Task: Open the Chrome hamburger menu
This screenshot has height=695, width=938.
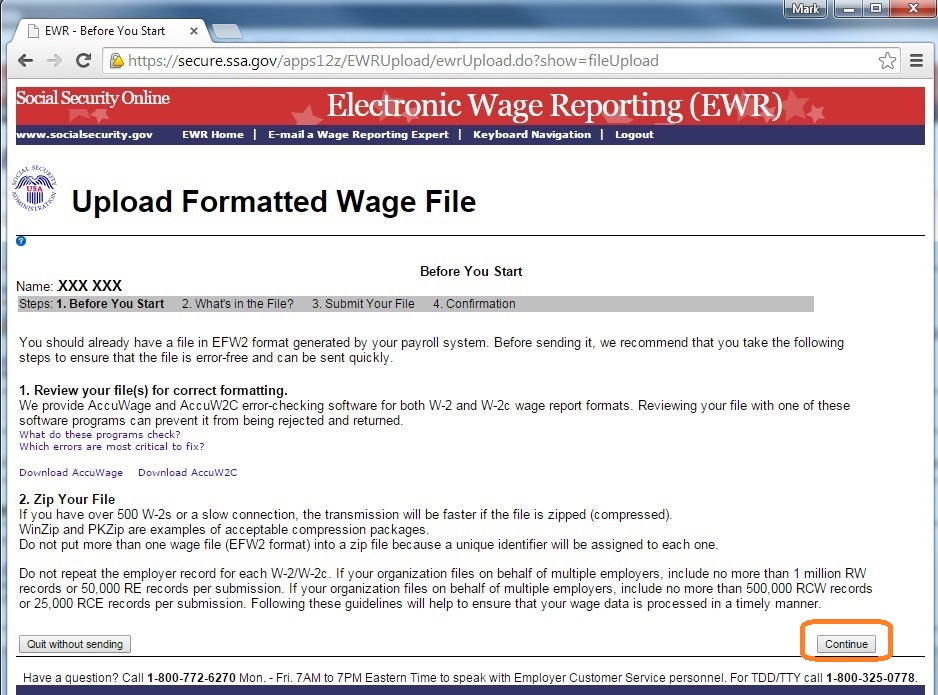Action: [916, 61]
